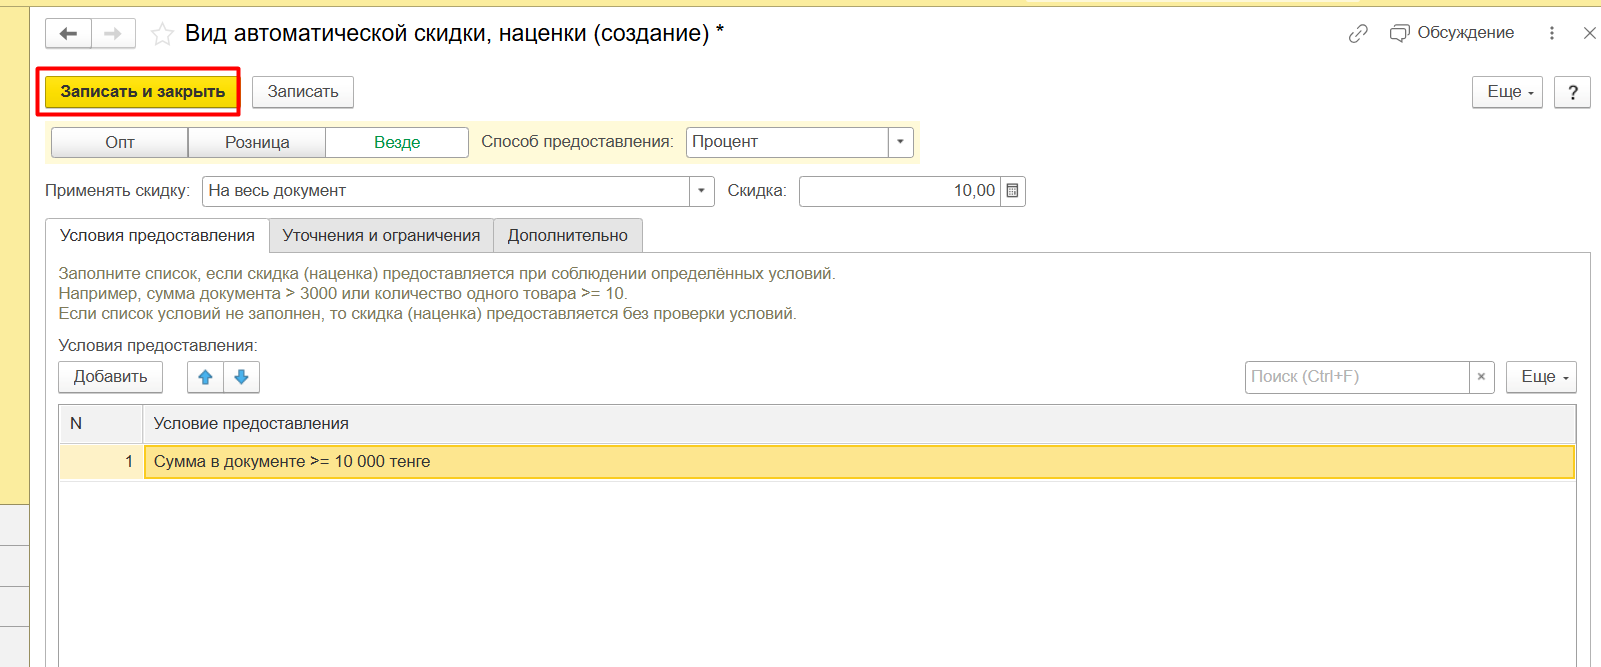The height and width of the screenshot is (667, 1601).
Task: Open the three-dot options menu
Action: pos(1551,33)
